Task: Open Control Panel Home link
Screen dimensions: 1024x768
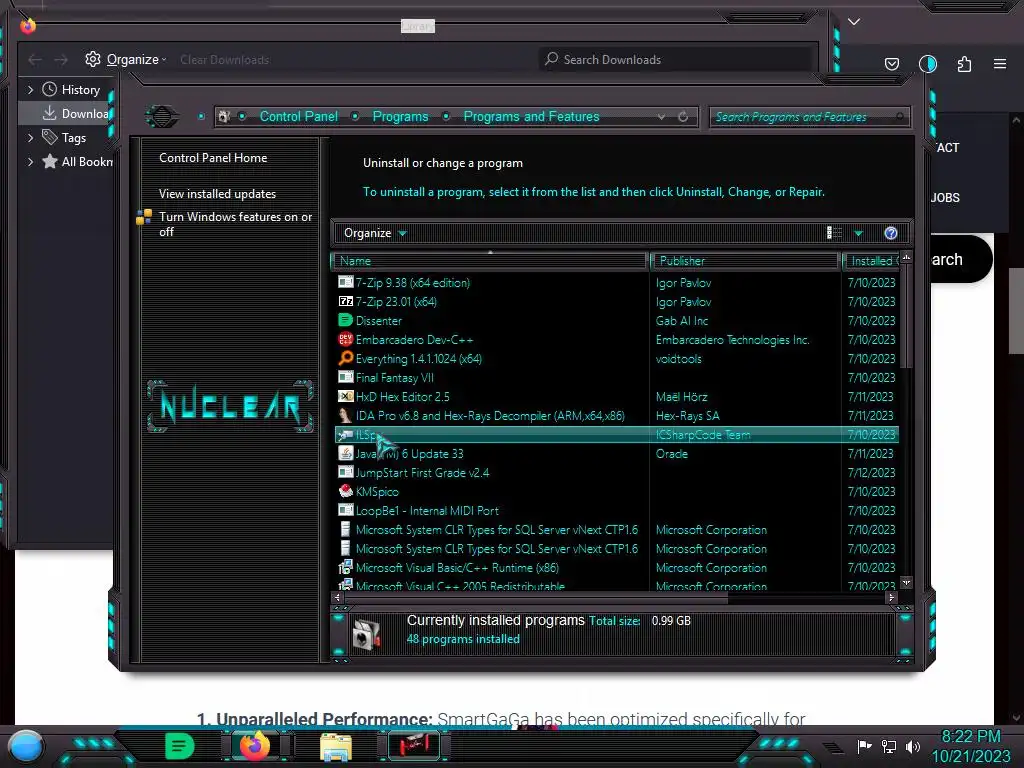Action: [x=213, y=157]
